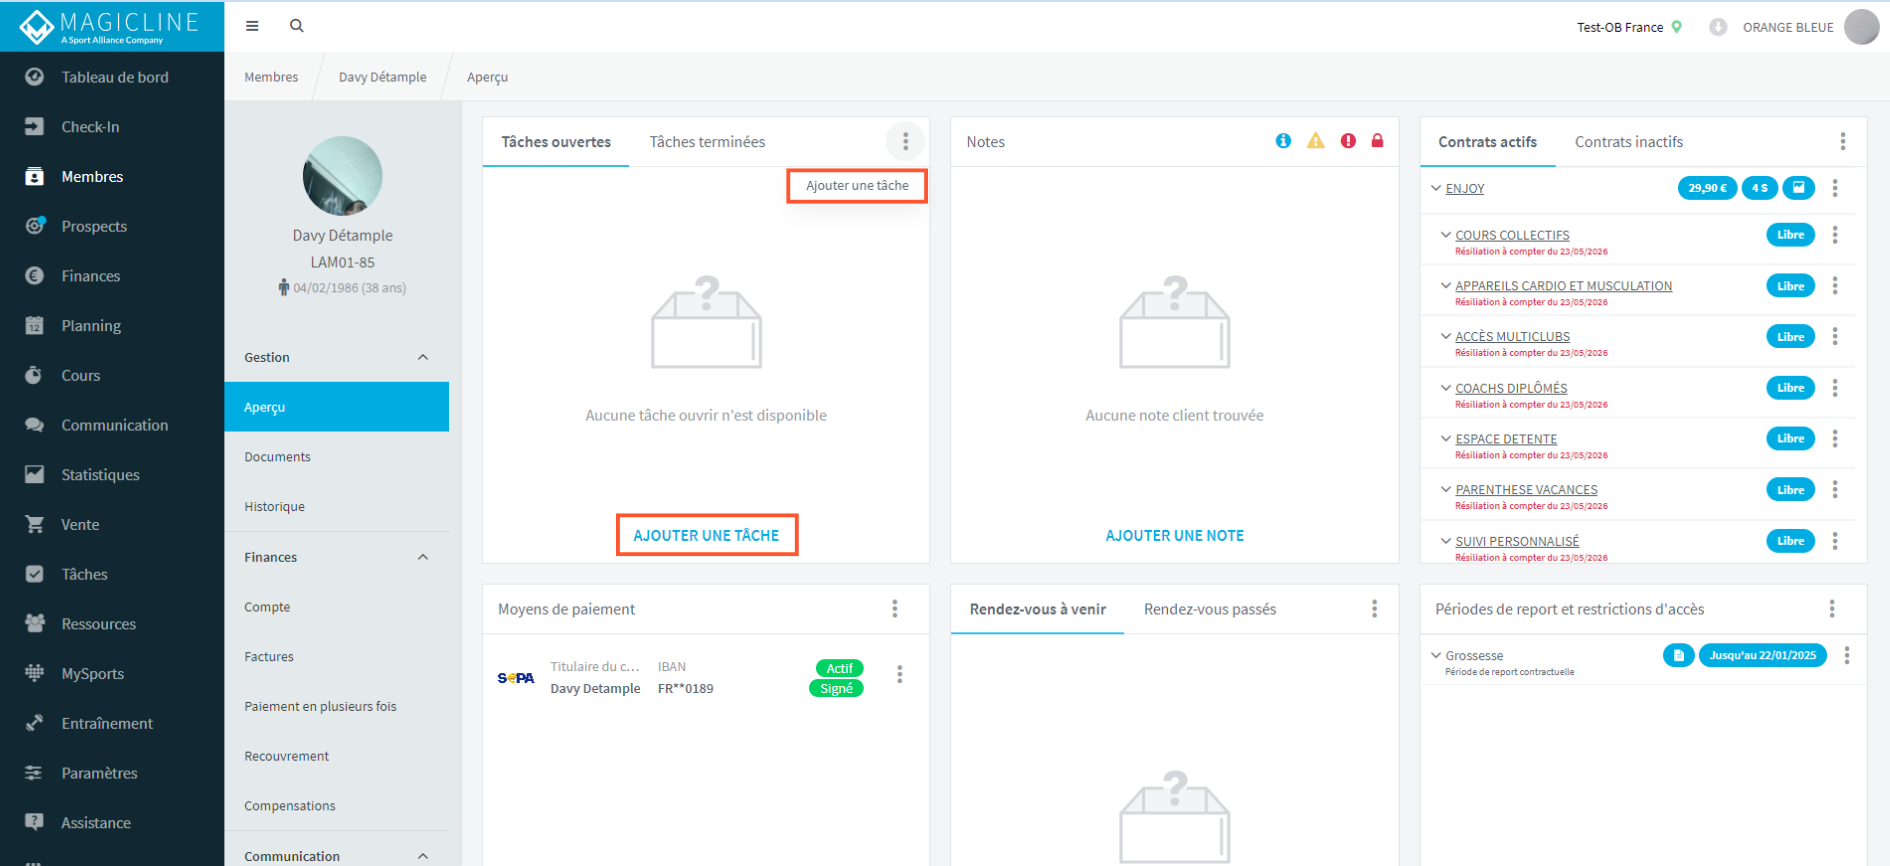1890x866 pixels.
Task: Expand ACCÈS MULTICLUBS row
Action: pyautogui.click(x=1446, y=336)
